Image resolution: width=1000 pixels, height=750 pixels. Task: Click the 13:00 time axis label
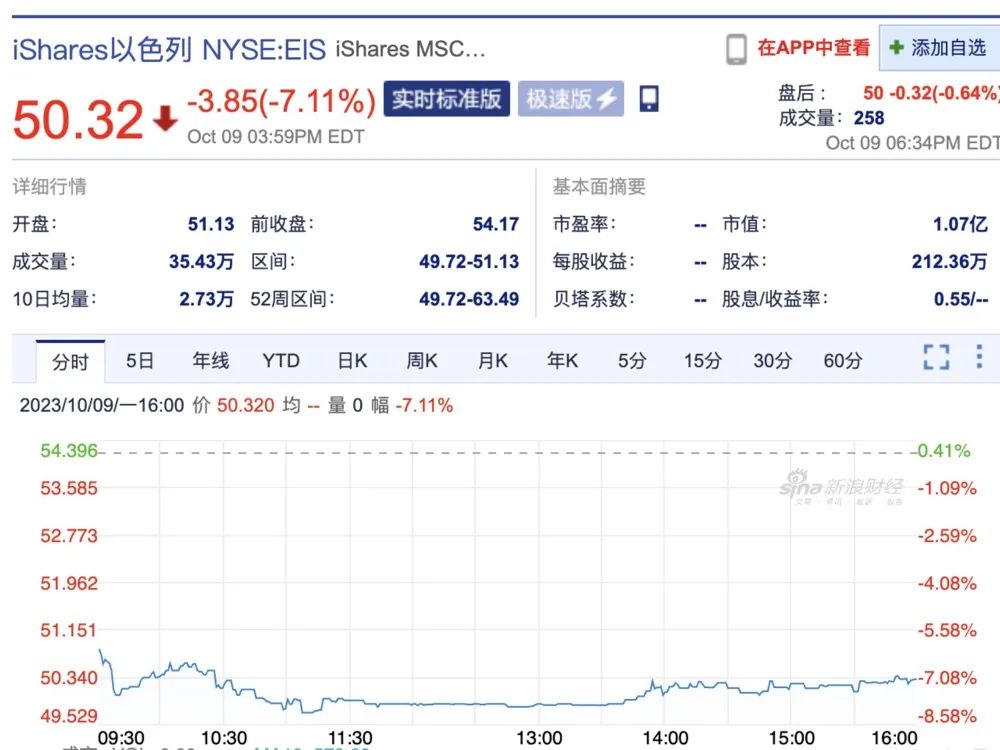539,738
